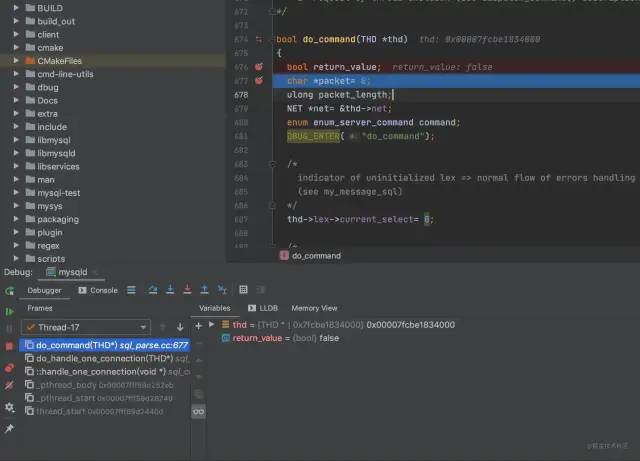640x461 pixels.
Task: Switch to the Console tab
Action: [98, 290]
